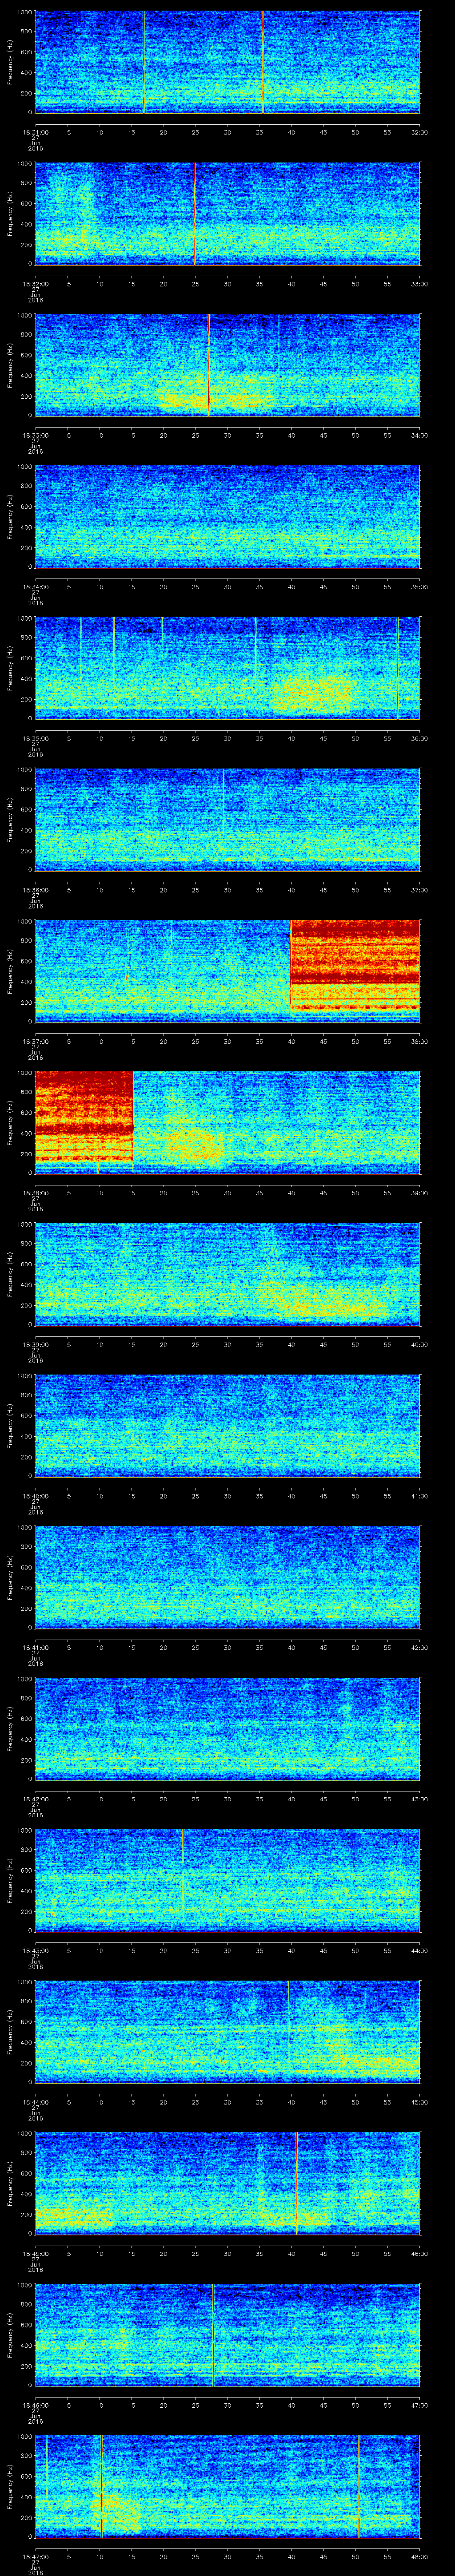Viewport: 455px width, 2576px height.
Task: Select the spectrogram panel starting at 18:40:00
Action: click(227, 1425)
